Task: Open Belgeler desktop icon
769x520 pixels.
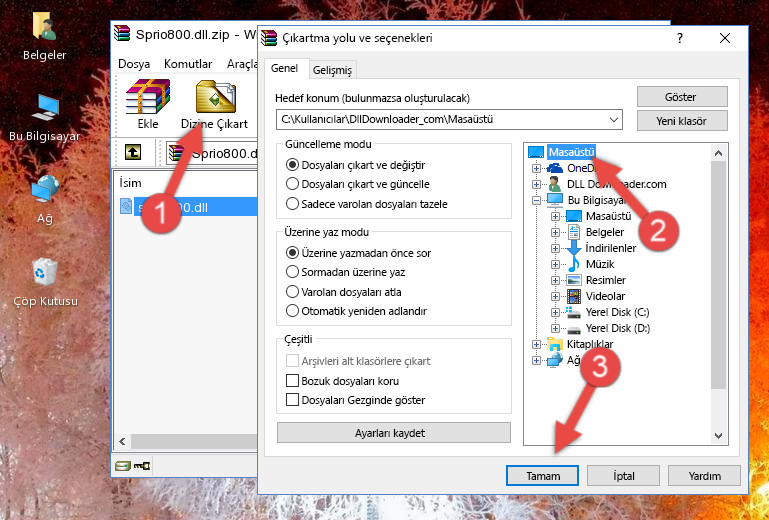Action: click(x=45, y=36)
